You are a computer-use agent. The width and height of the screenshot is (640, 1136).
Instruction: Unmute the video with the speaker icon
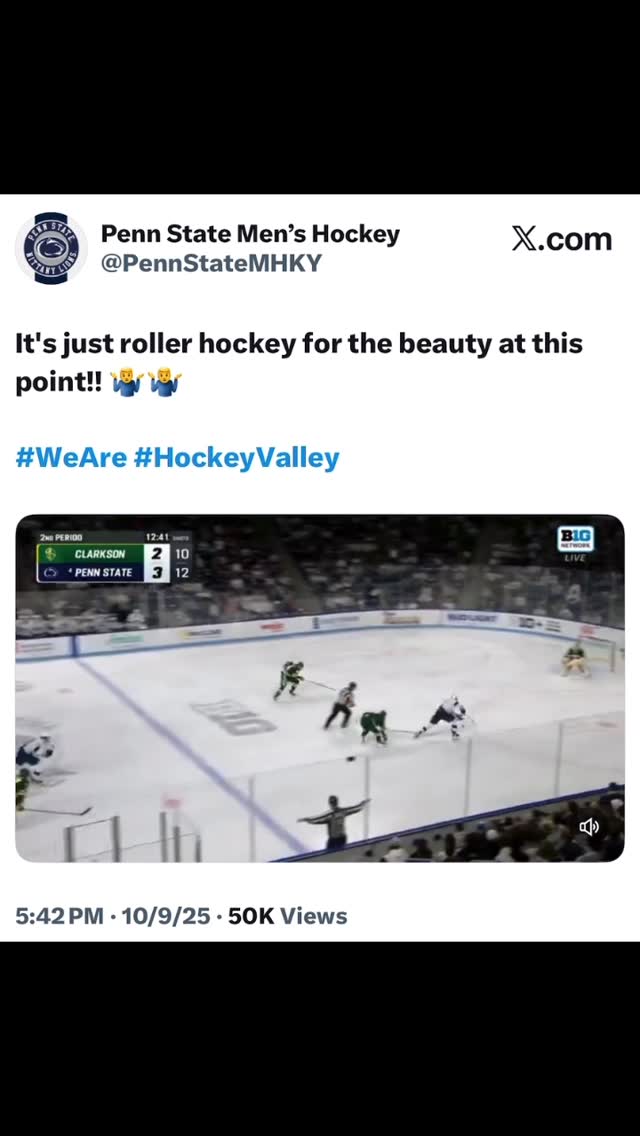pyautogui.click(x=589, y=826)
